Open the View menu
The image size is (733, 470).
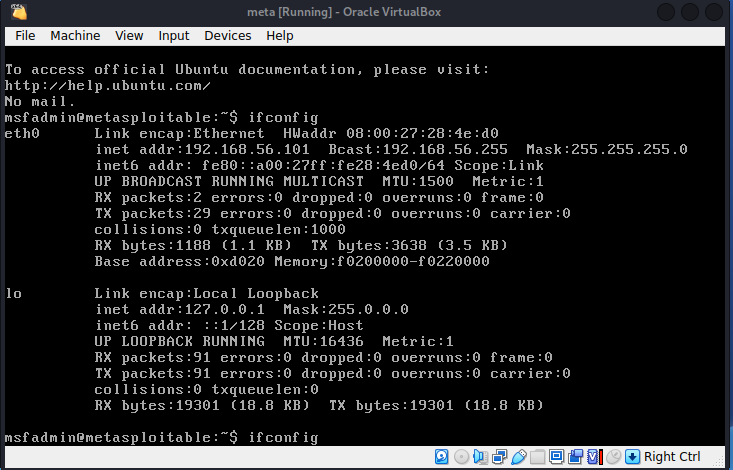[129, 36]
